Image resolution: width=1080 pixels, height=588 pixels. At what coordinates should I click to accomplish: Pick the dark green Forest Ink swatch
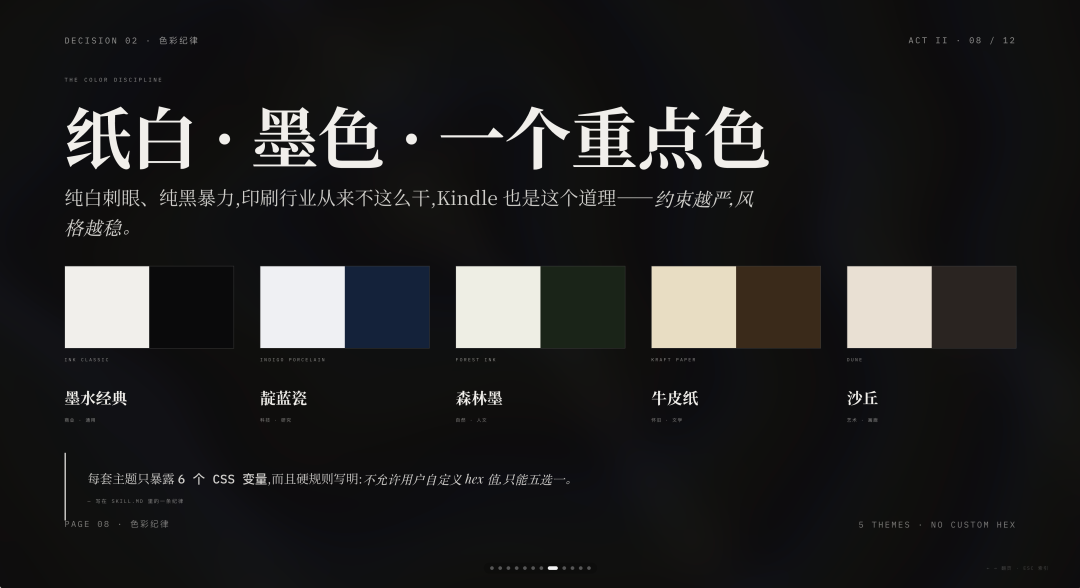(583, 307)
